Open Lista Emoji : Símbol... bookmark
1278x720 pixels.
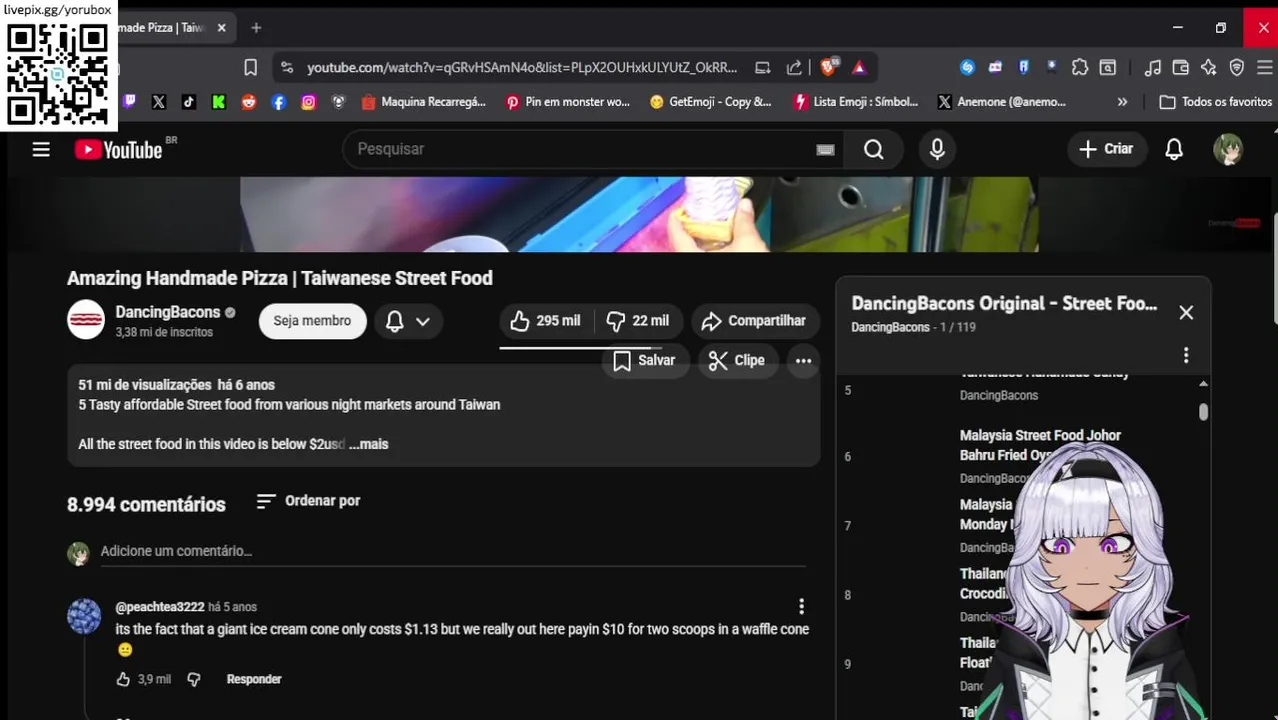[x=856, y=101]
